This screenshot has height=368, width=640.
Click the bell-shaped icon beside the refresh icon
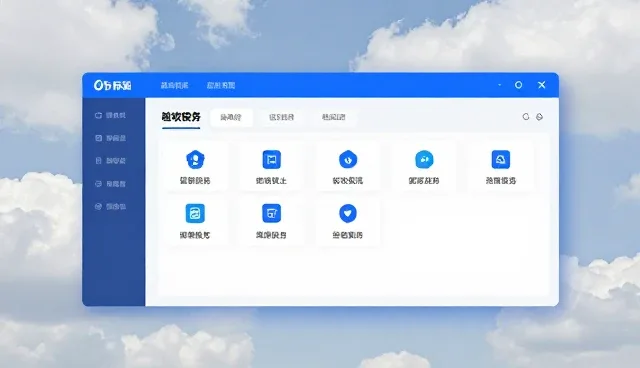(x=540, y=117)
